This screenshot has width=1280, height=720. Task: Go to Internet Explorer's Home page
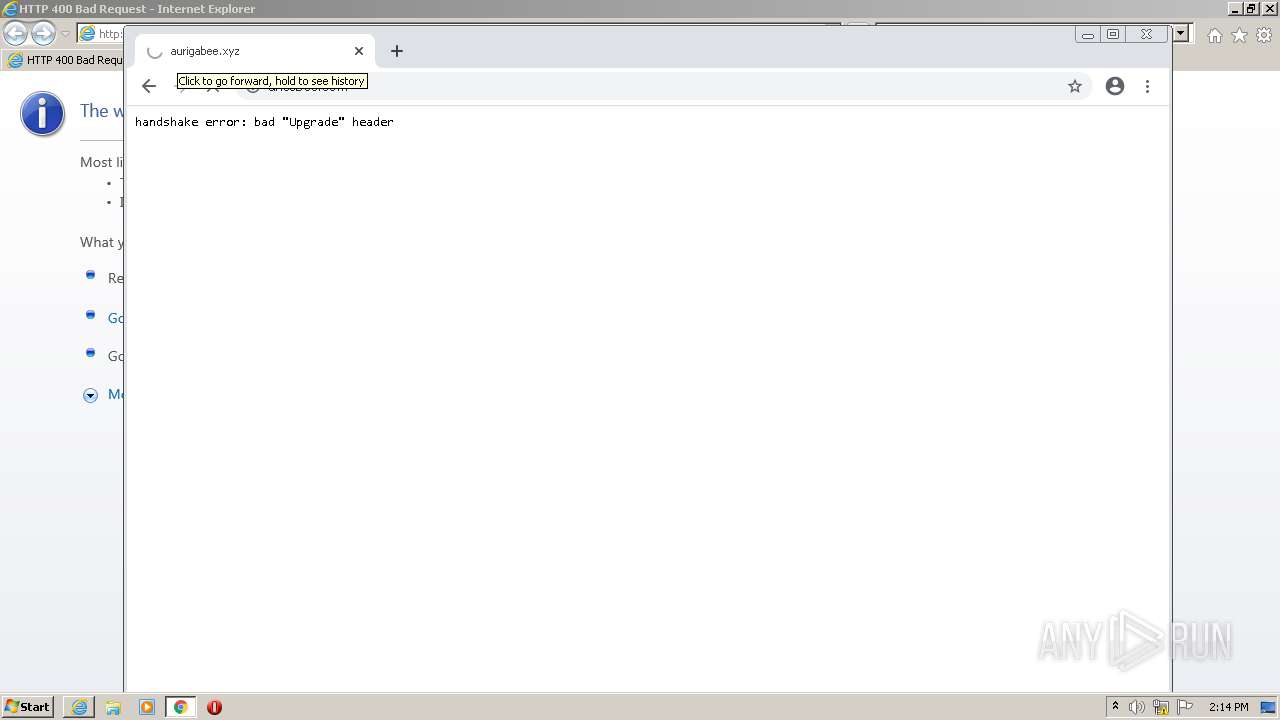coord(1214,35)
